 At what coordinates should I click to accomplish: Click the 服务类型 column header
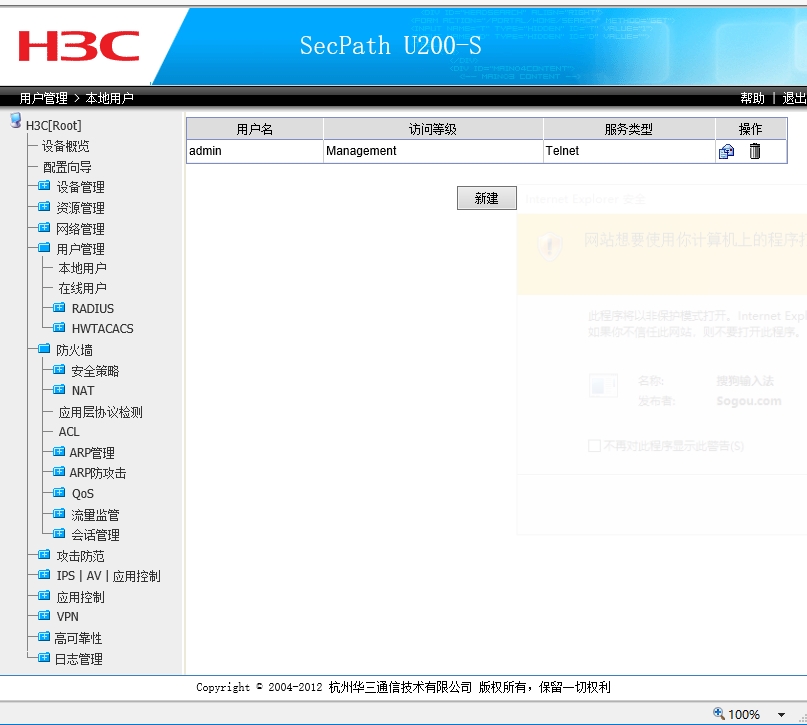(629, 129)
